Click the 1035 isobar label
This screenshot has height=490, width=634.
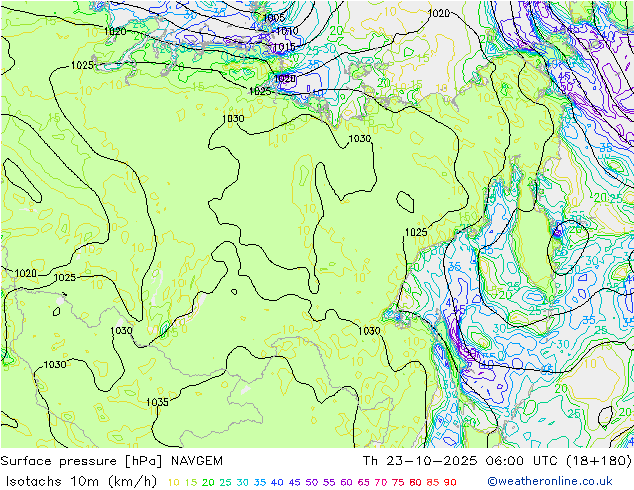point(157,402)
